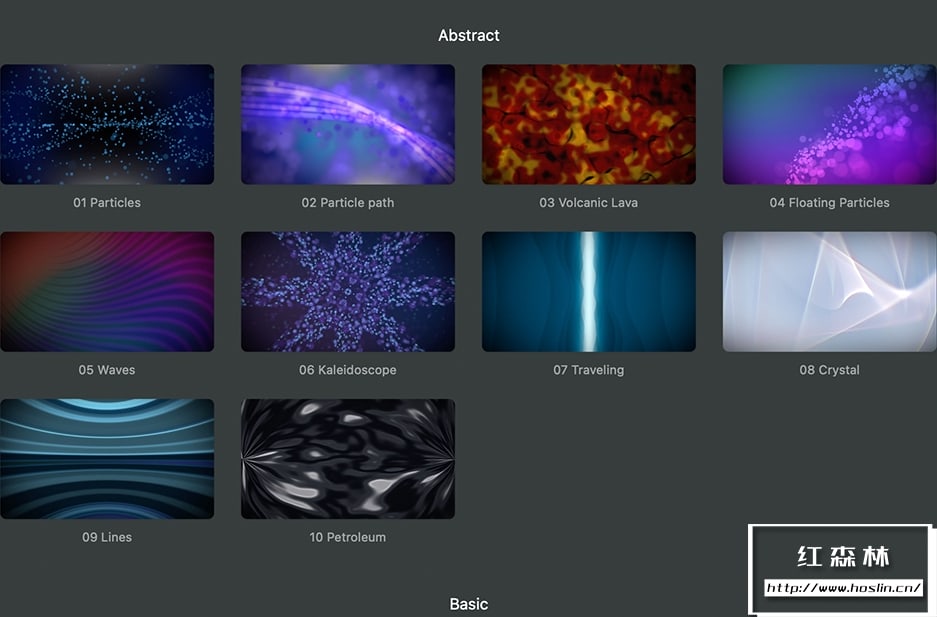Click the "02 Particle path" label
937x617 pixels.
pyautogui.click(x=348, y=202)
